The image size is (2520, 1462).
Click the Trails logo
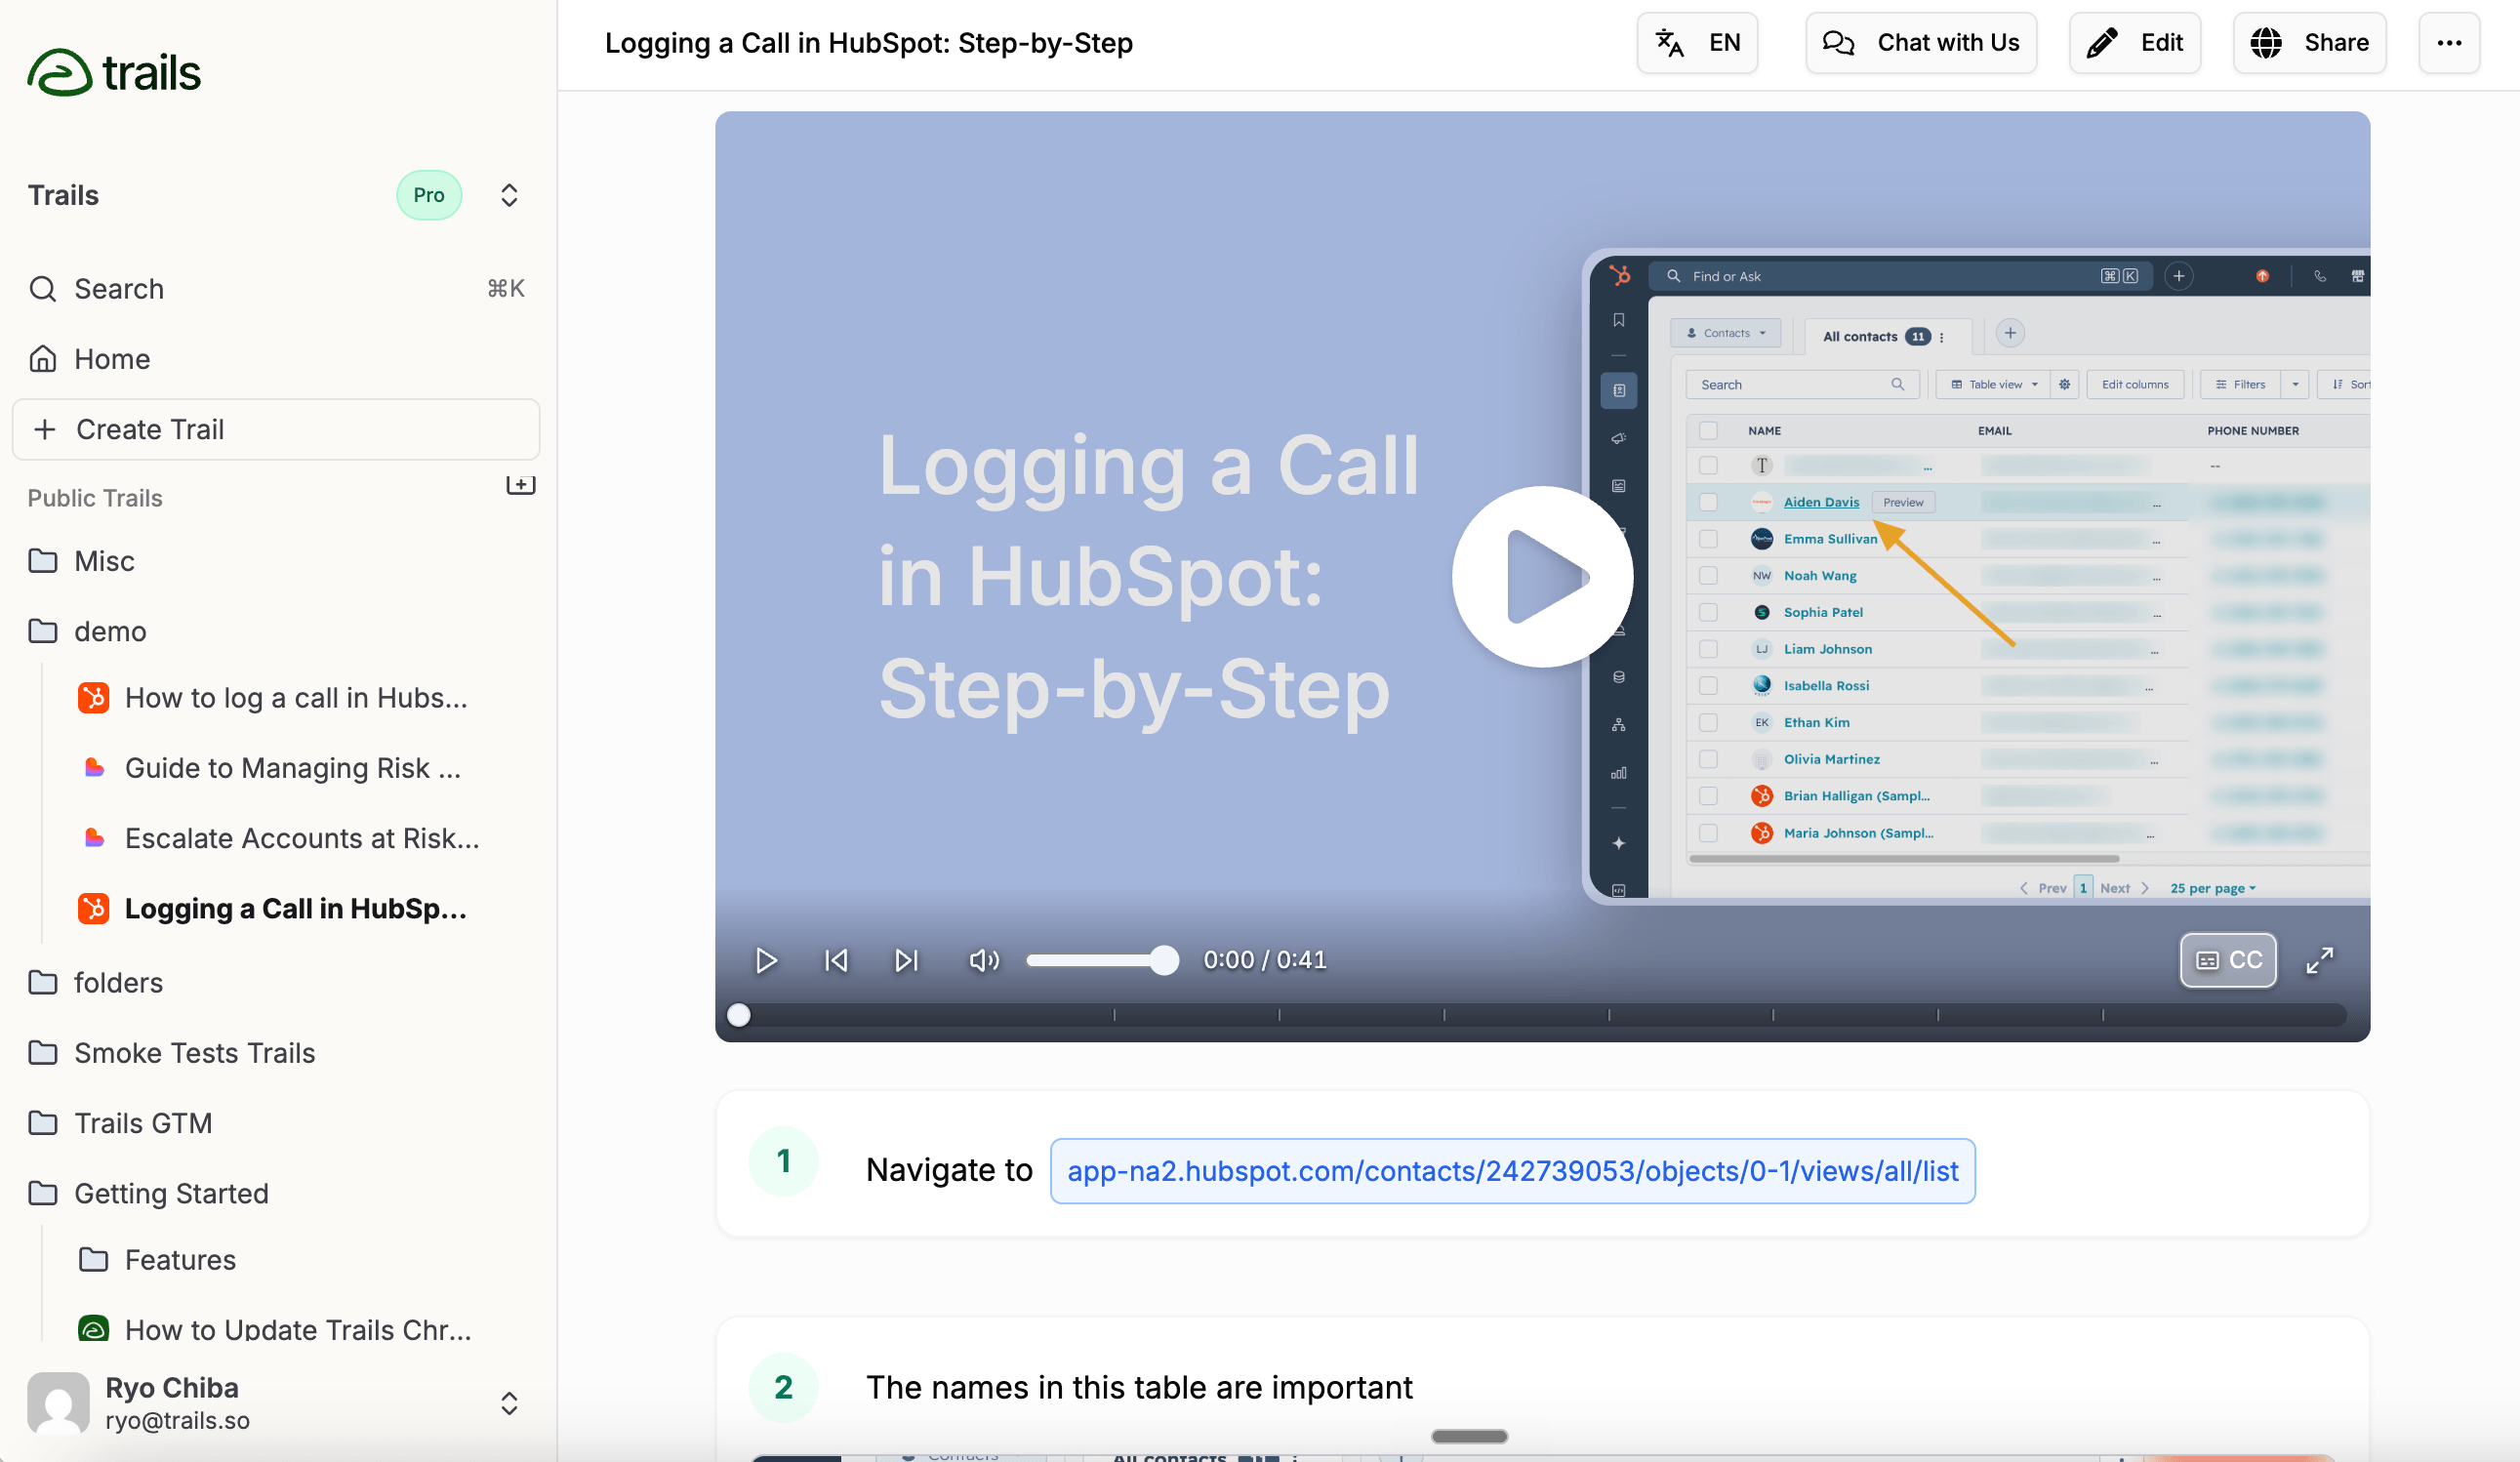point(114,72)
